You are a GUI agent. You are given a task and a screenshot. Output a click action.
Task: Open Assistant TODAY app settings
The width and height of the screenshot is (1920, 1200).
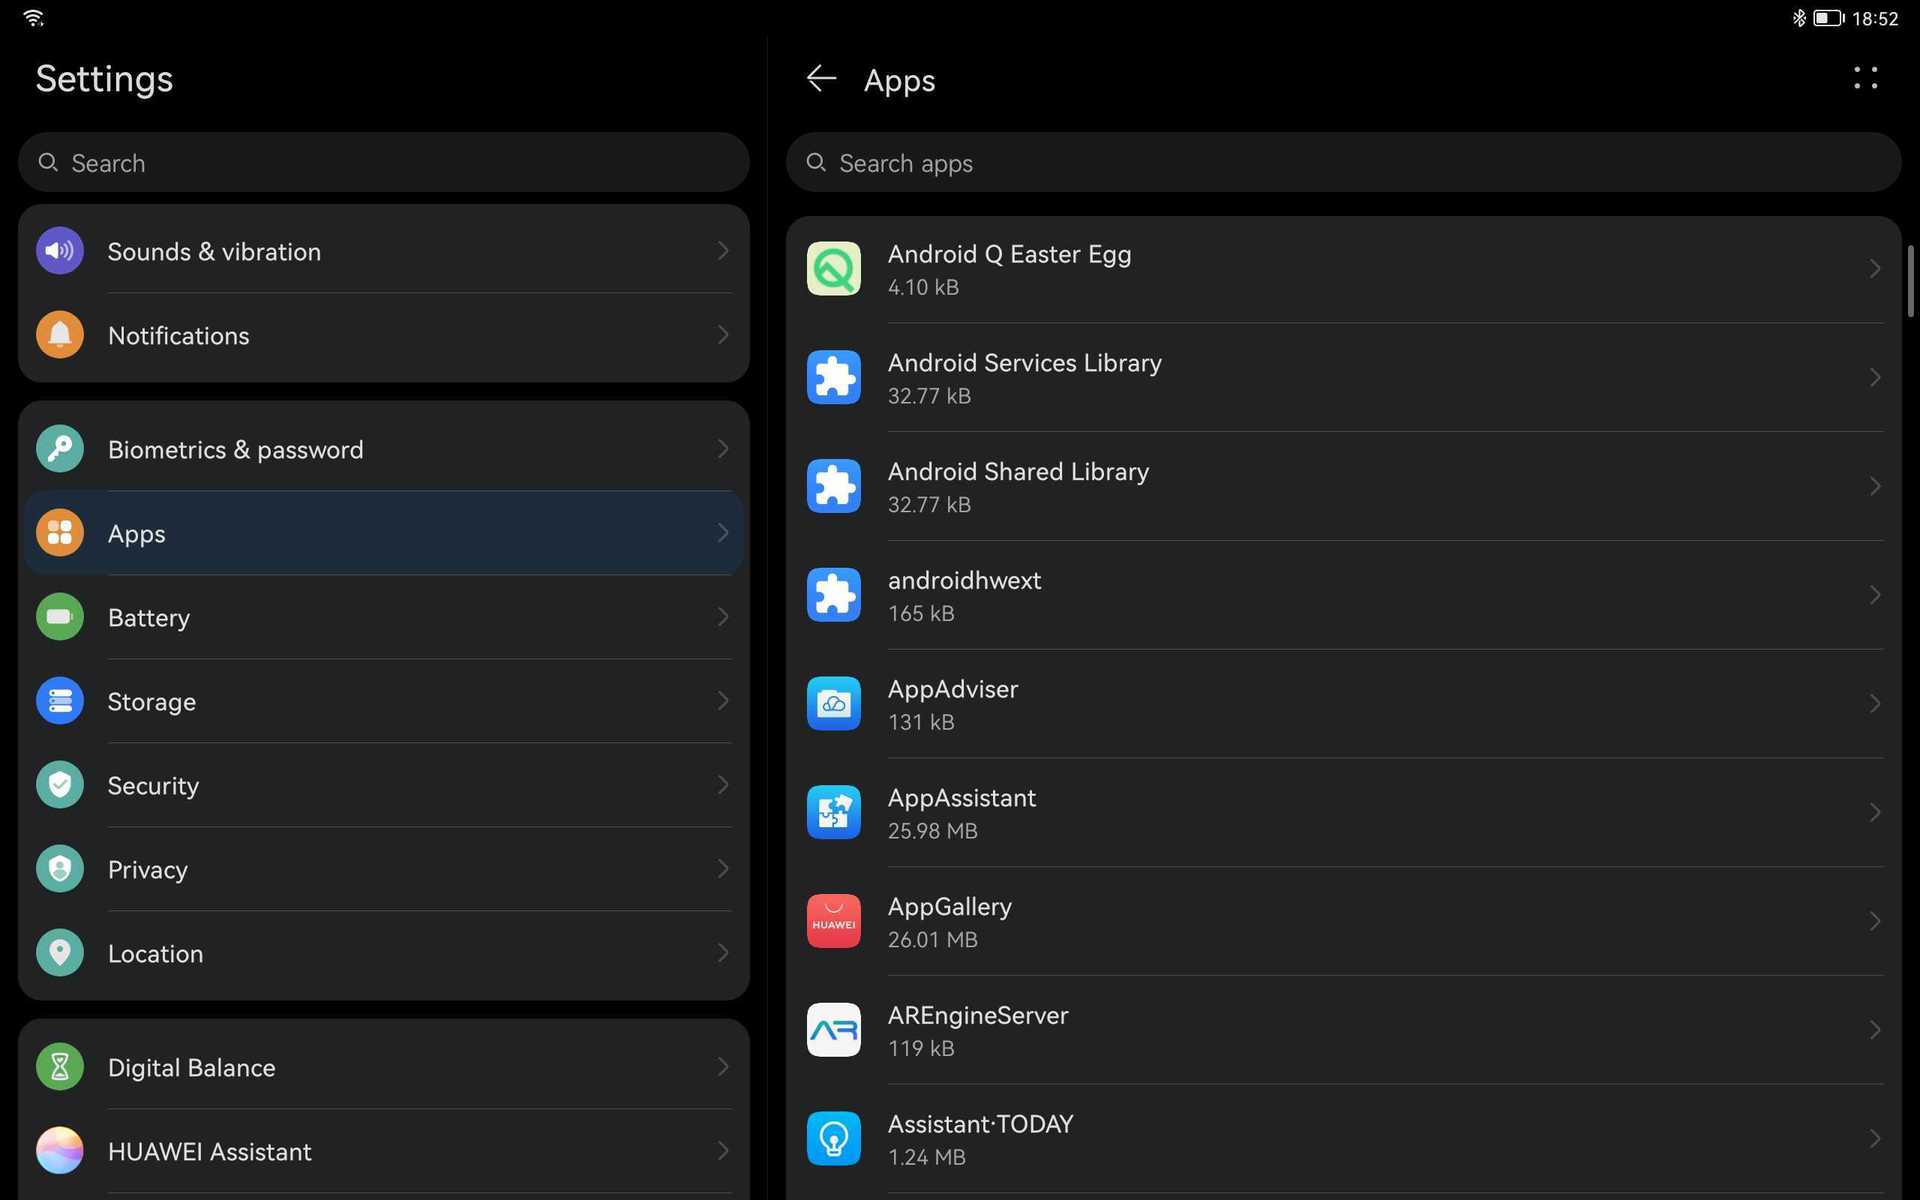pos(1342,1138)
